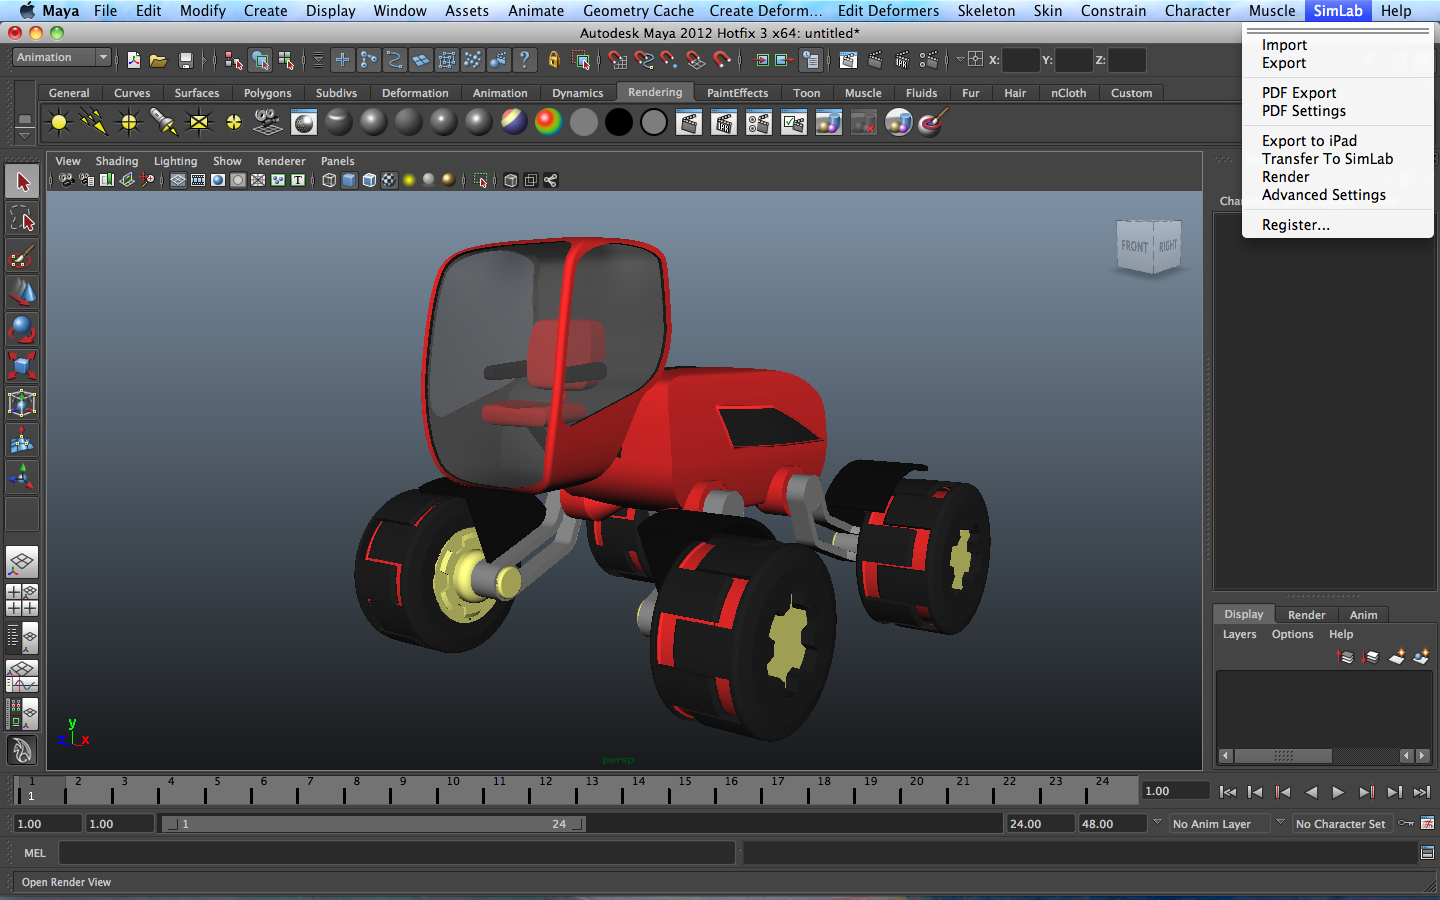The height and width of the screenshot is (900, 1440).
Task: Toggle the lock current selection icon
Action: [554, 60]
